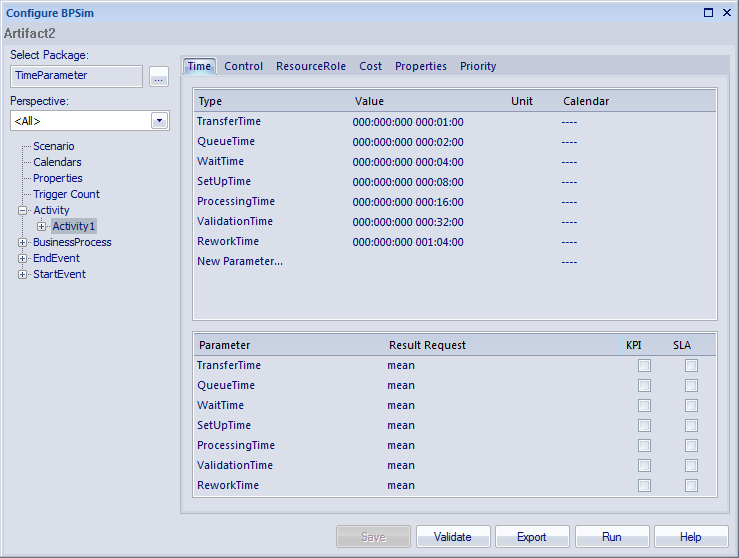This screenshot has height=558, width=739.
Task: Select Trigger Count tree item
Action: tap(66, 194)
